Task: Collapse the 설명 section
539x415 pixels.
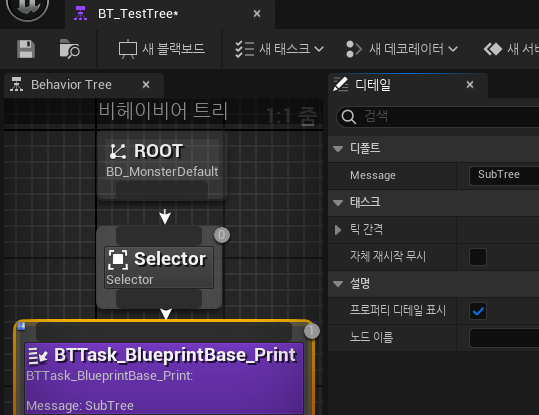Action: [x=338, y=284]
